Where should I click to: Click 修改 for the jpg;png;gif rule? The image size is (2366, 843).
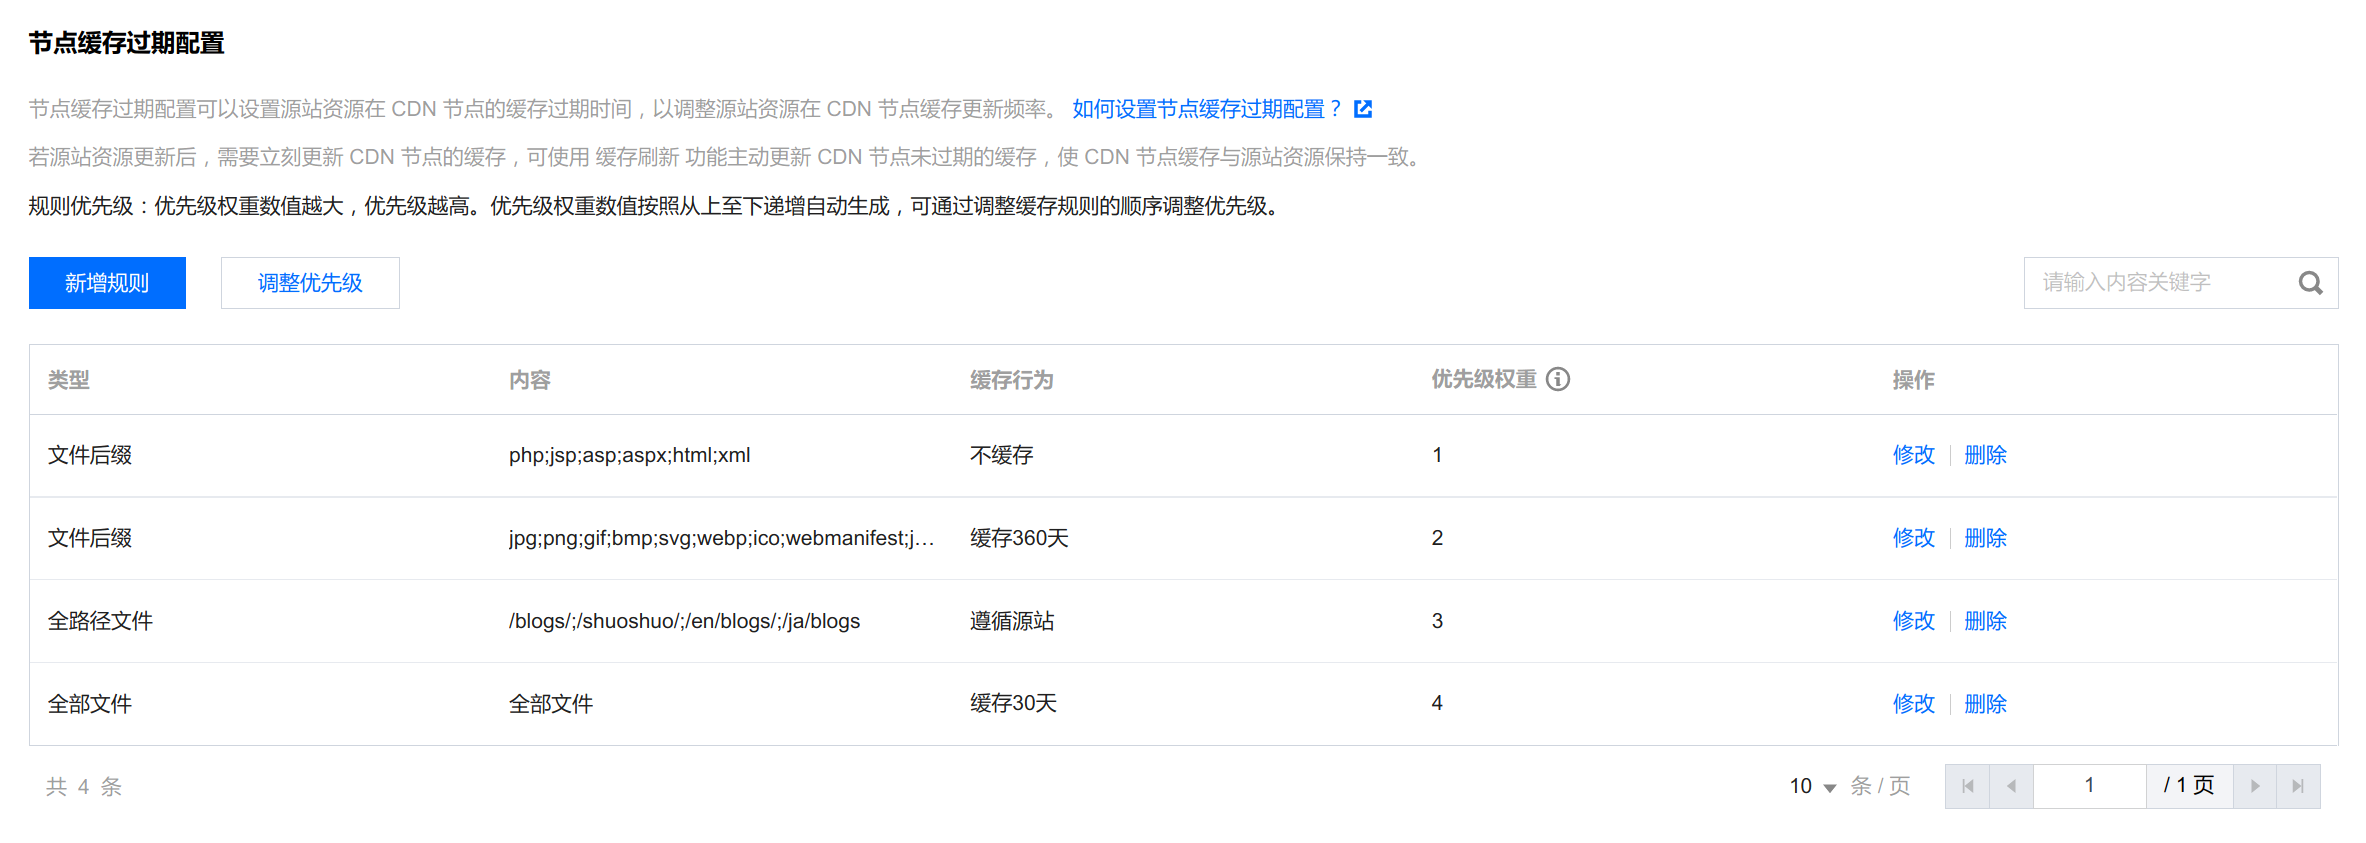point(1913,538)
